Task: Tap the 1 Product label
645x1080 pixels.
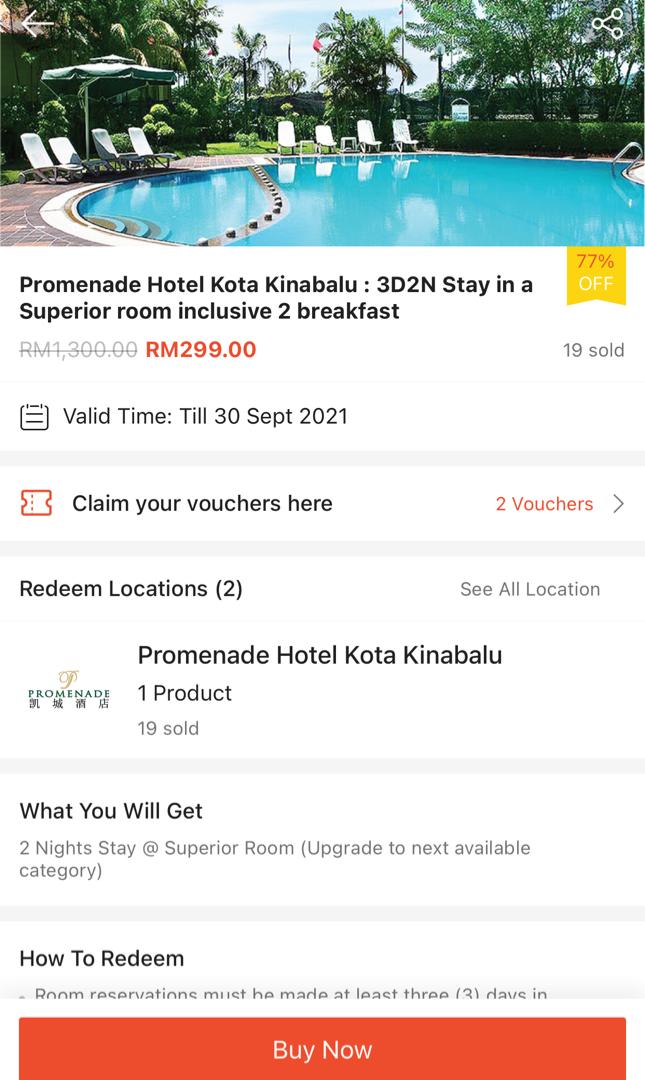Action: [184, 693]
